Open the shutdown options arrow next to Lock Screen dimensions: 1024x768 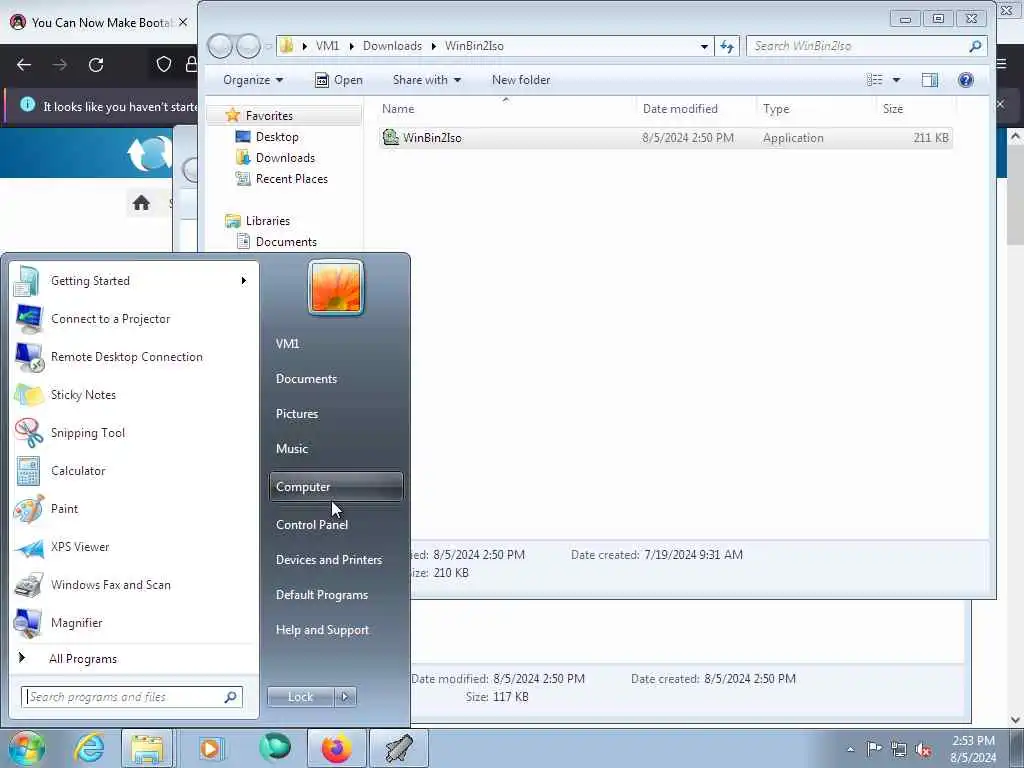(x=345, y=697)
